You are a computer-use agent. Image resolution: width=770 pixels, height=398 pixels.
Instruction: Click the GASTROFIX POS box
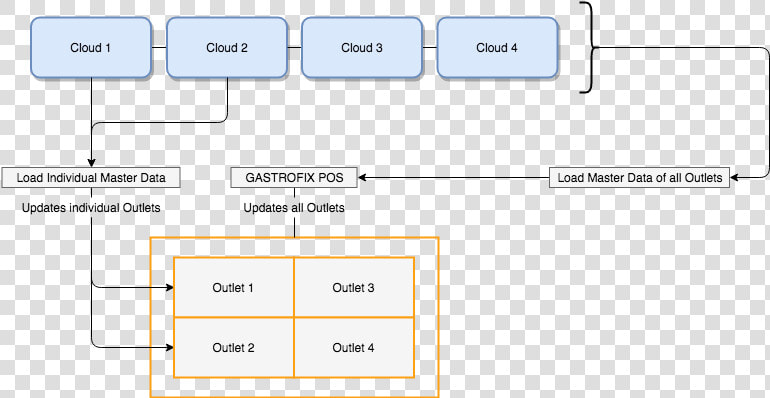294,178
